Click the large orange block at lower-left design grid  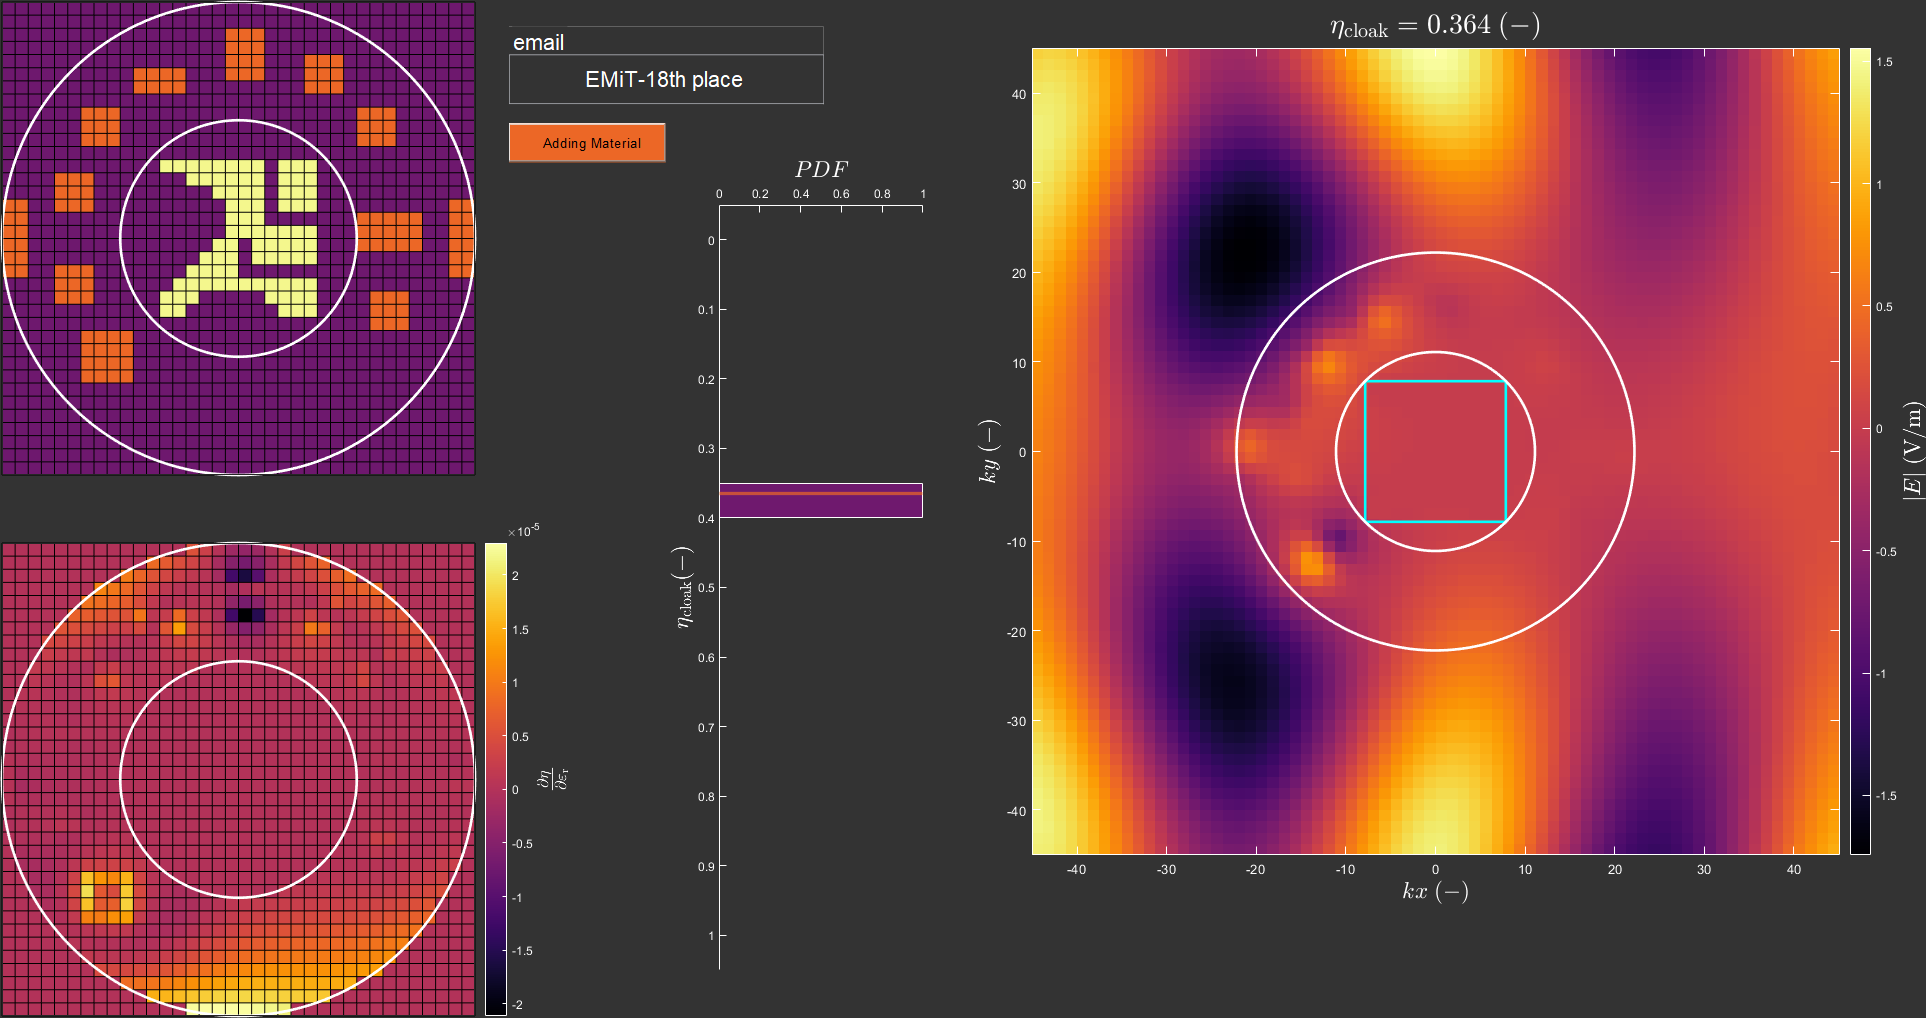pos(107,356)
